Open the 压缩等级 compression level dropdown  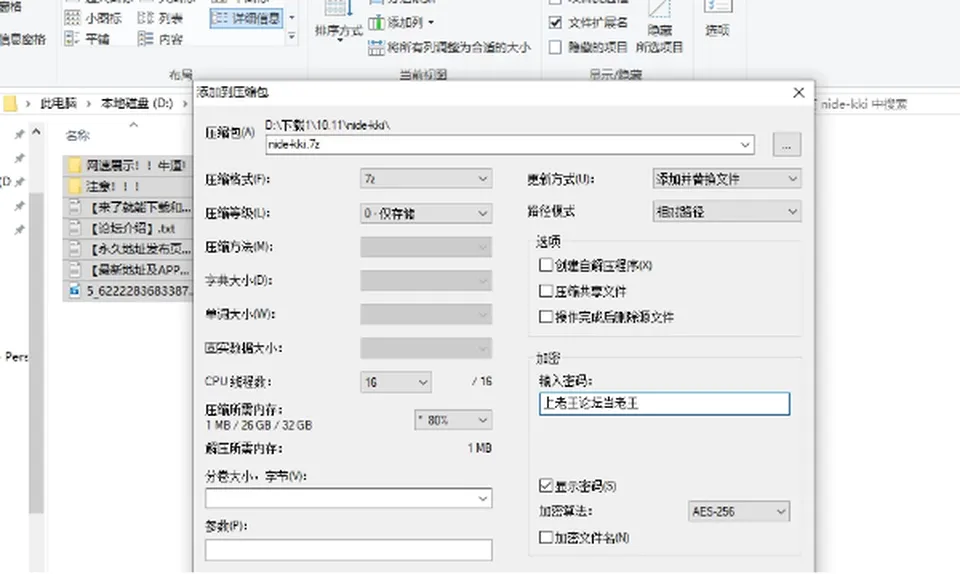click(426, 213)
